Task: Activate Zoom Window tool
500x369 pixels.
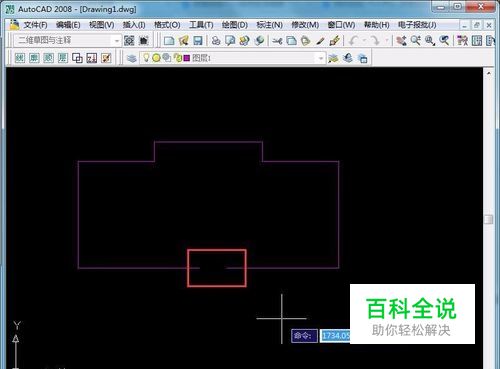Action: coord(430,41)
